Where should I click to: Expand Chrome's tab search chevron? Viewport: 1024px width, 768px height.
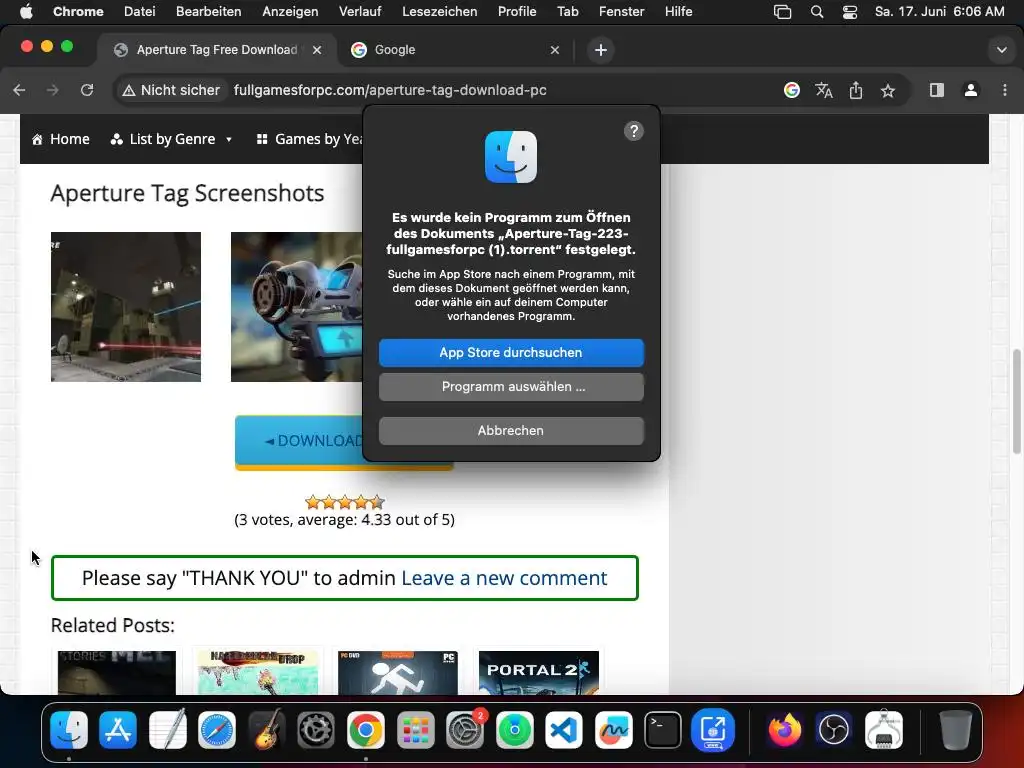point(1001,50)
